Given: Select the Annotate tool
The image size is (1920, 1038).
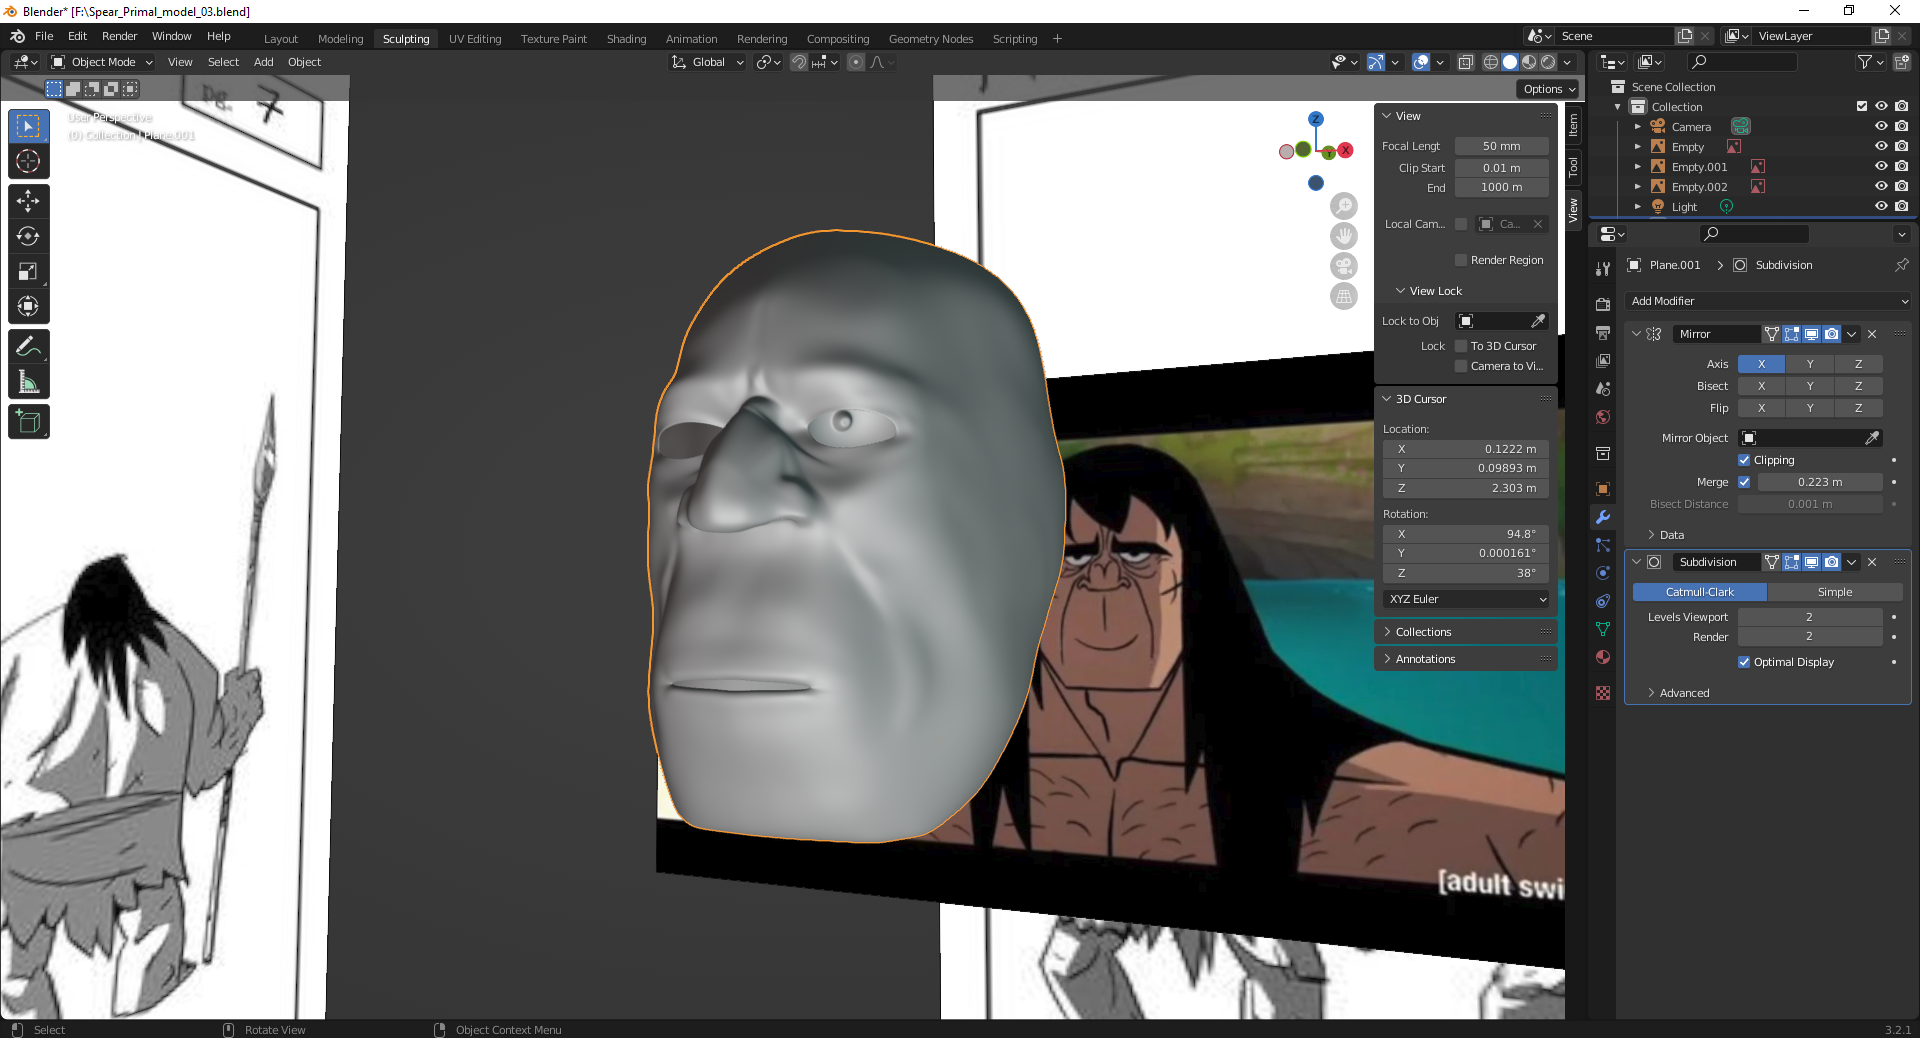Looking at the screenshot, I should click(28, 347).
